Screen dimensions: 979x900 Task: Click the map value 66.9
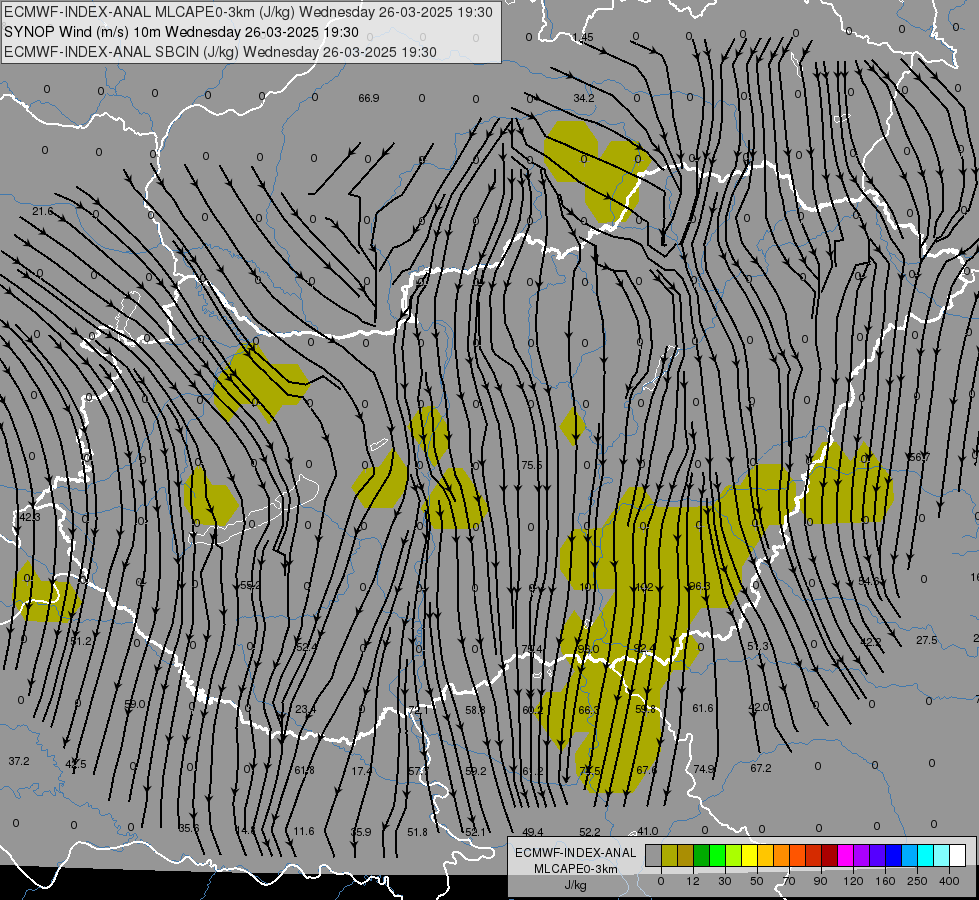tap(369, 98)
